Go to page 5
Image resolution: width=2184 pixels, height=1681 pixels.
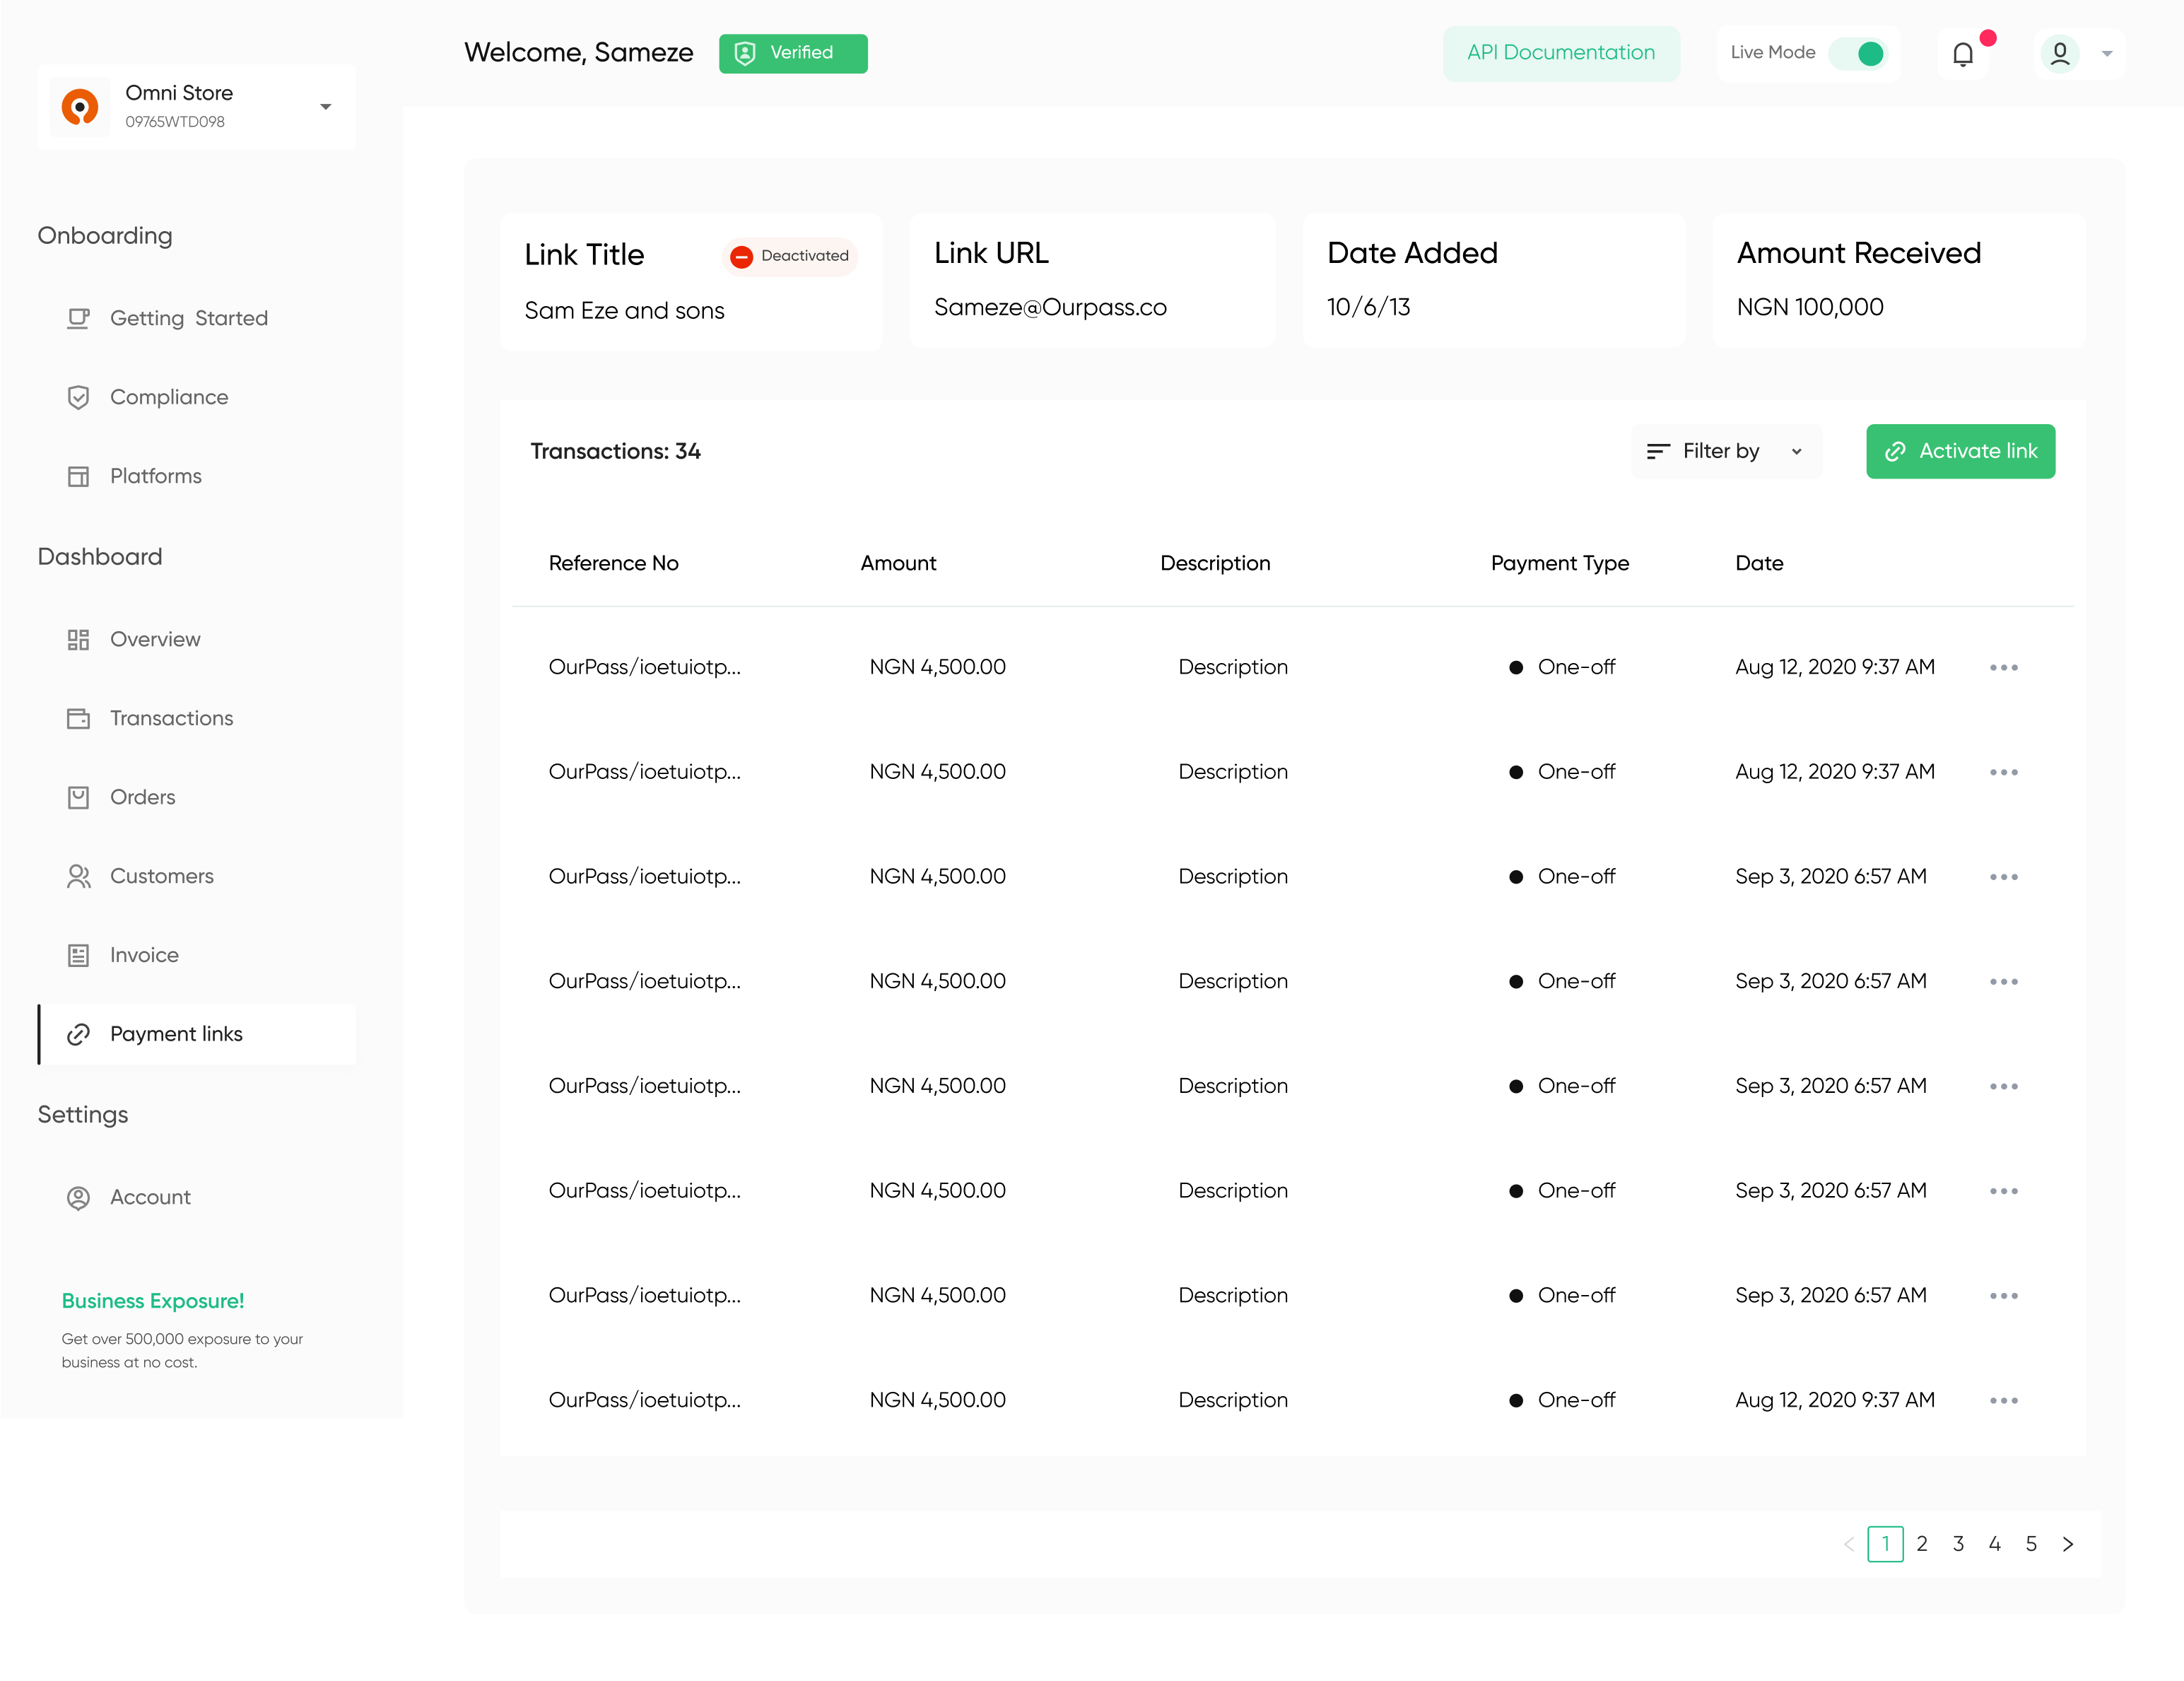pos(2031,1544)
